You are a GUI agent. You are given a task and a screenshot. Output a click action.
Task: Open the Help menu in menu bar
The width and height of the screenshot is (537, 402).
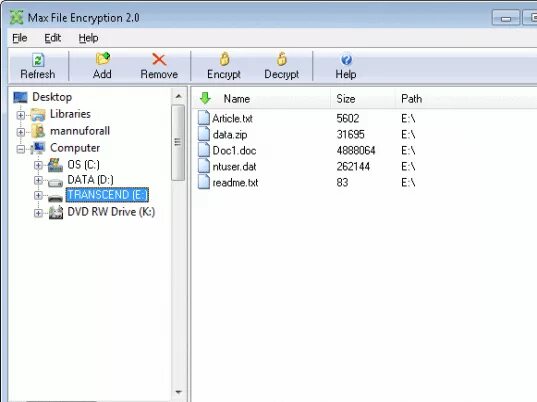coord(88,38)
